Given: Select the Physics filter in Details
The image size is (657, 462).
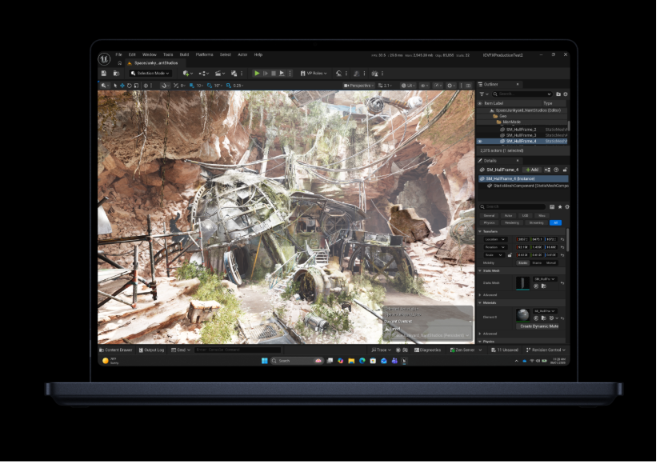Looking at the screenshot, I should tap(489, 222).
